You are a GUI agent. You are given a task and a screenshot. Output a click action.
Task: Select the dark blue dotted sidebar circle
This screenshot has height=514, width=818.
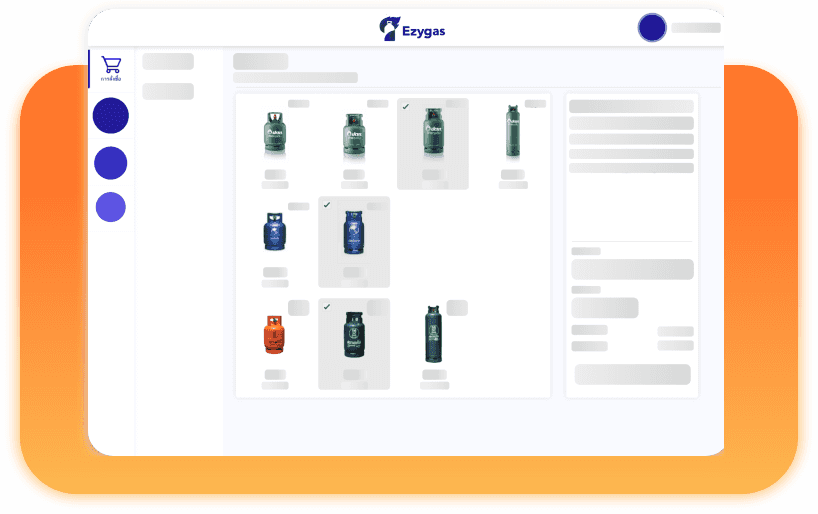tap(111, 115)
